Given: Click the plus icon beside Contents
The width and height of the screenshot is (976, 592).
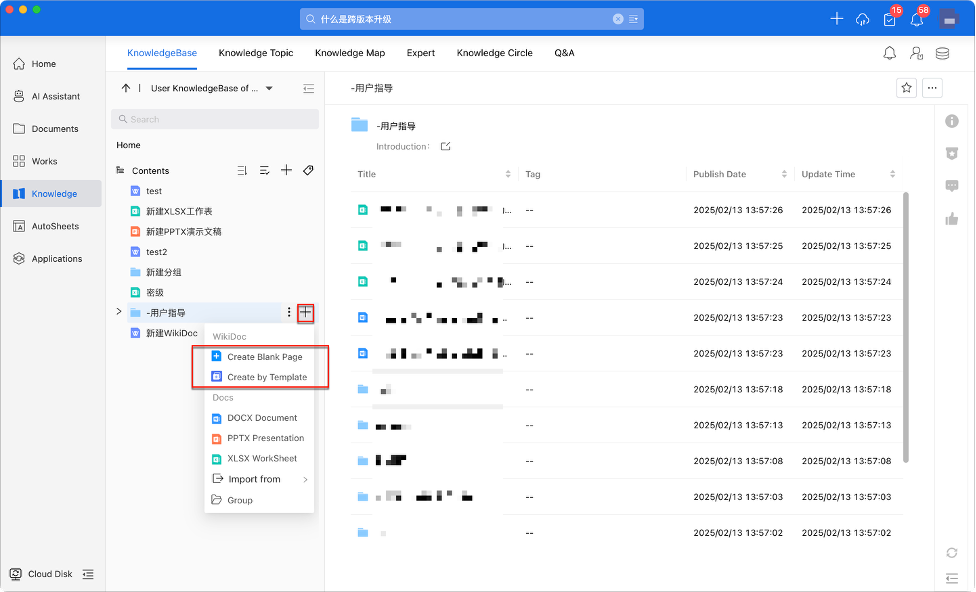Looking at the screenshot, I should point(286,171).
